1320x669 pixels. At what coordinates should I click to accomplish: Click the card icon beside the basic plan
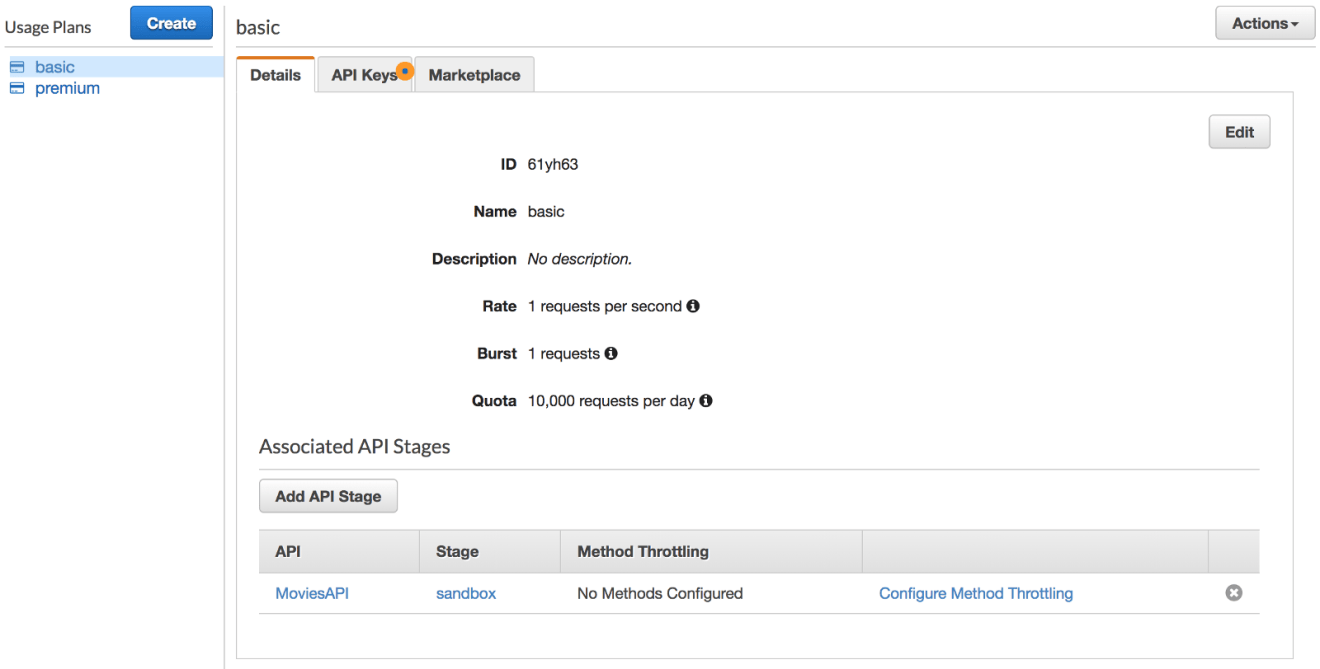click(x=16, y=67)
